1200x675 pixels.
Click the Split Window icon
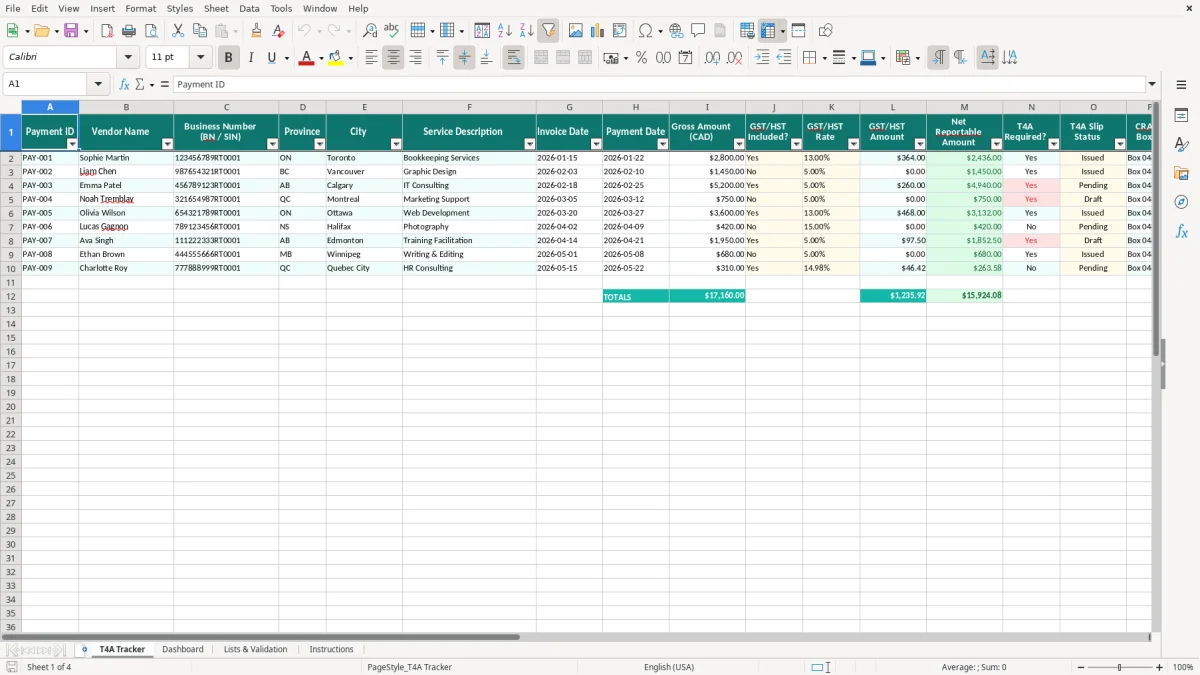coord(798,31)
